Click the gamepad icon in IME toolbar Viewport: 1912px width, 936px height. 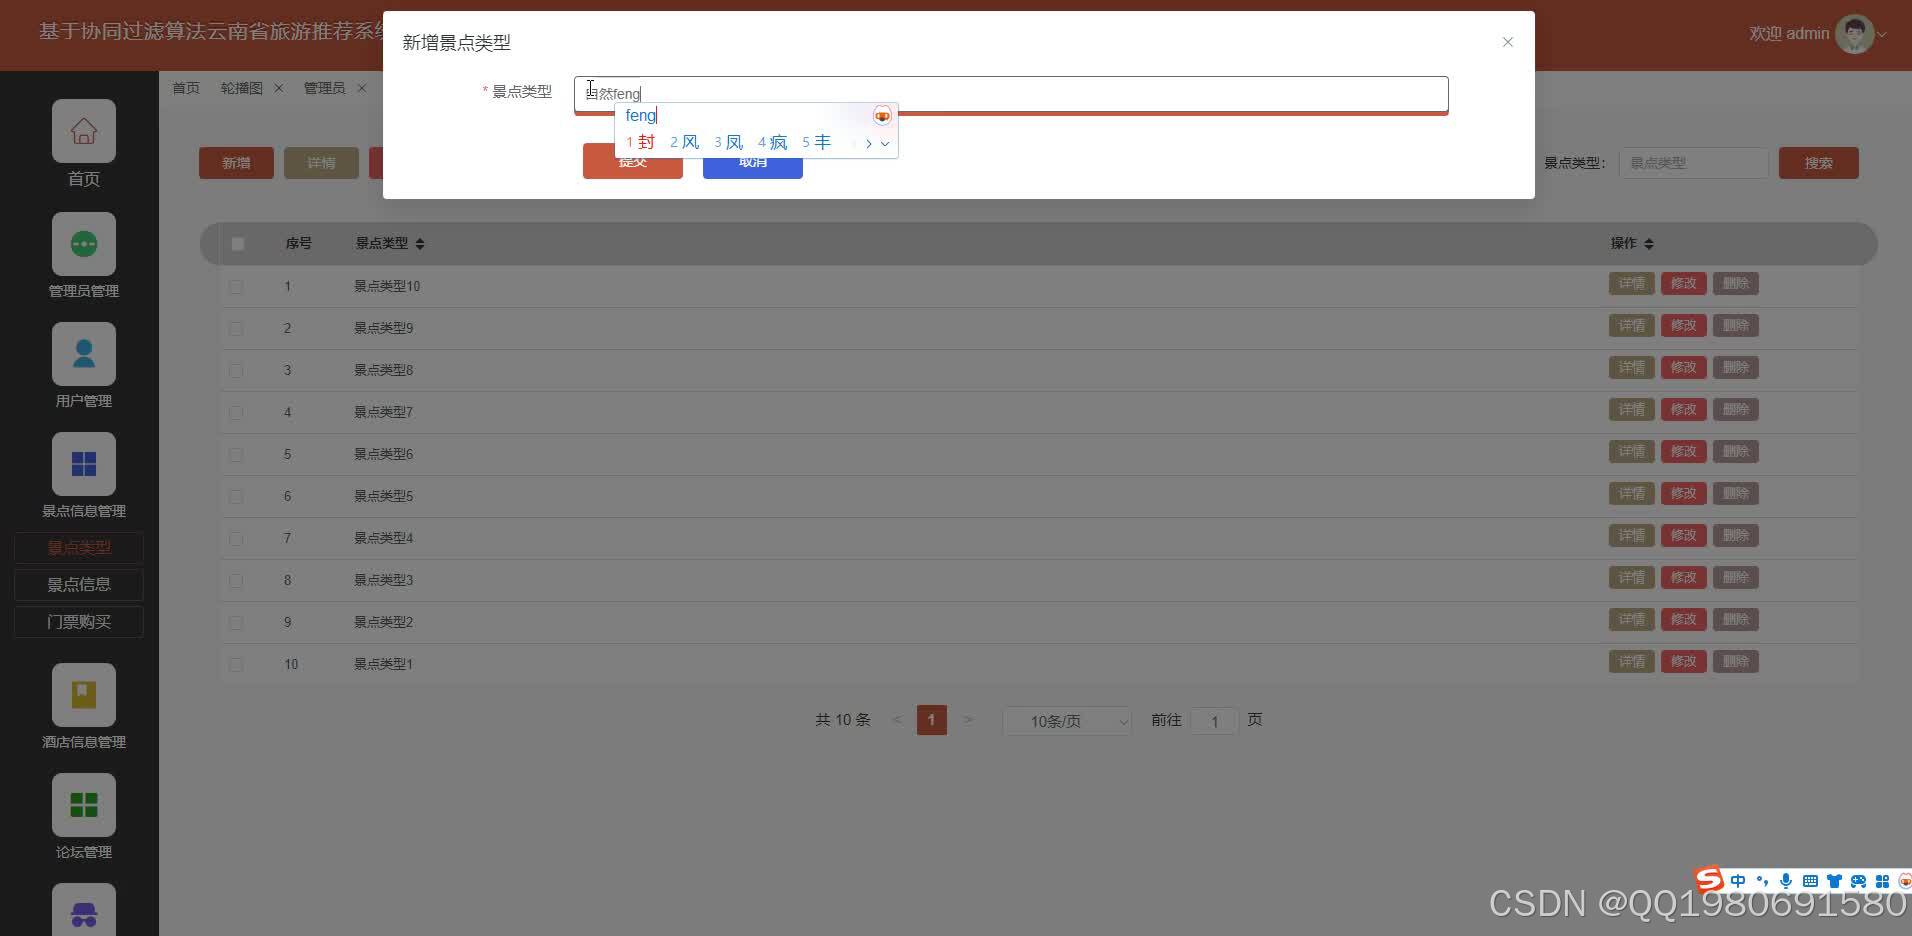click(1858, 881)
